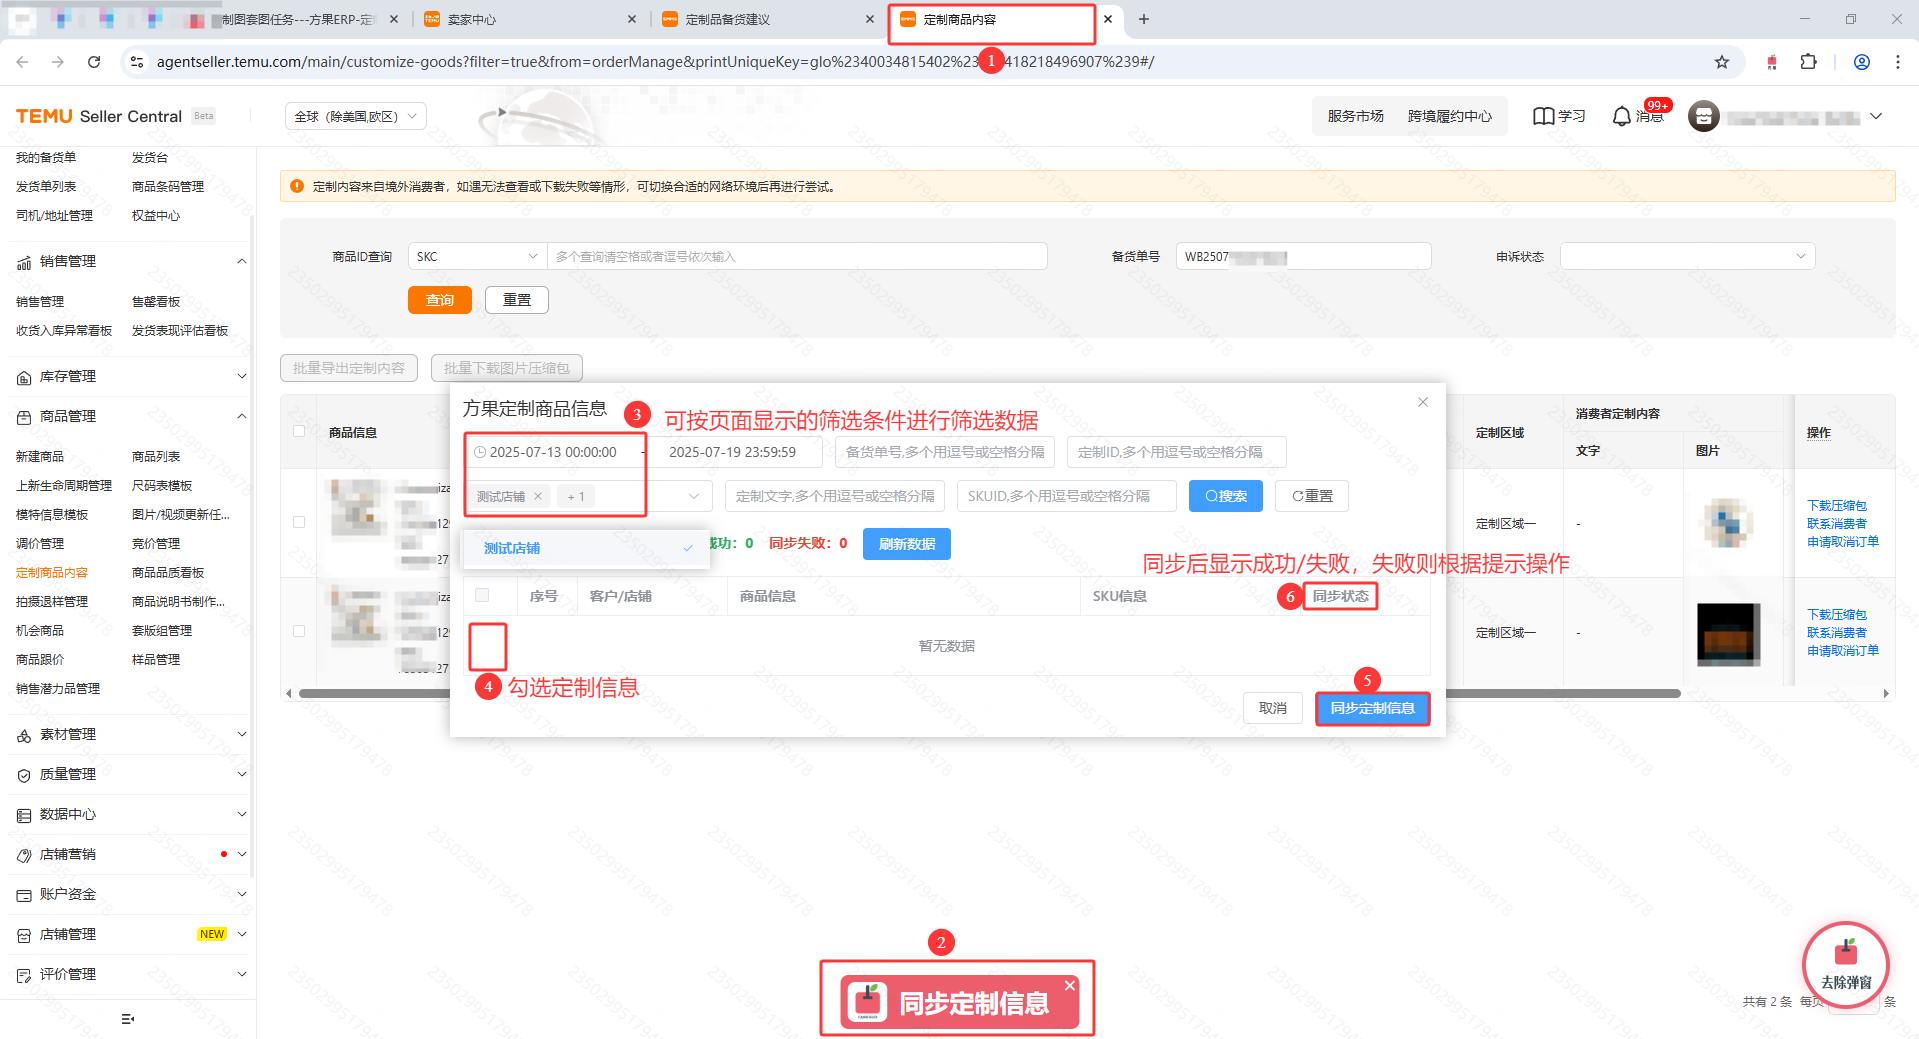Switch to the 方果ERP 制图套图任务 tab
Image resolution: width=1919 pixels, height=1039 pixels.
[300, 19]
